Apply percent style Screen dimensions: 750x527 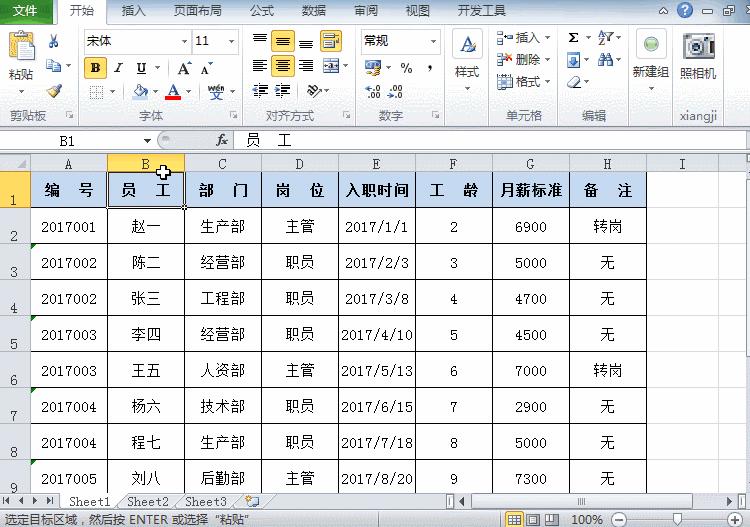coord(406,68)
